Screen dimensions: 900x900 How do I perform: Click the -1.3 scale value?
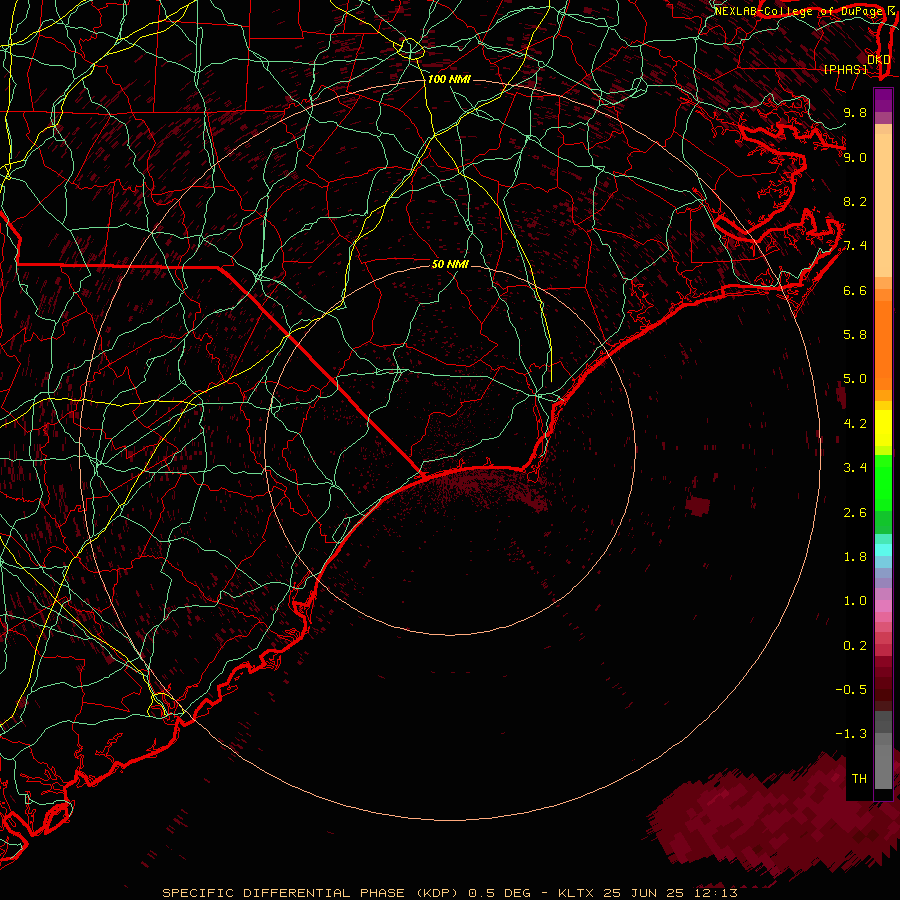click(851, 734)
